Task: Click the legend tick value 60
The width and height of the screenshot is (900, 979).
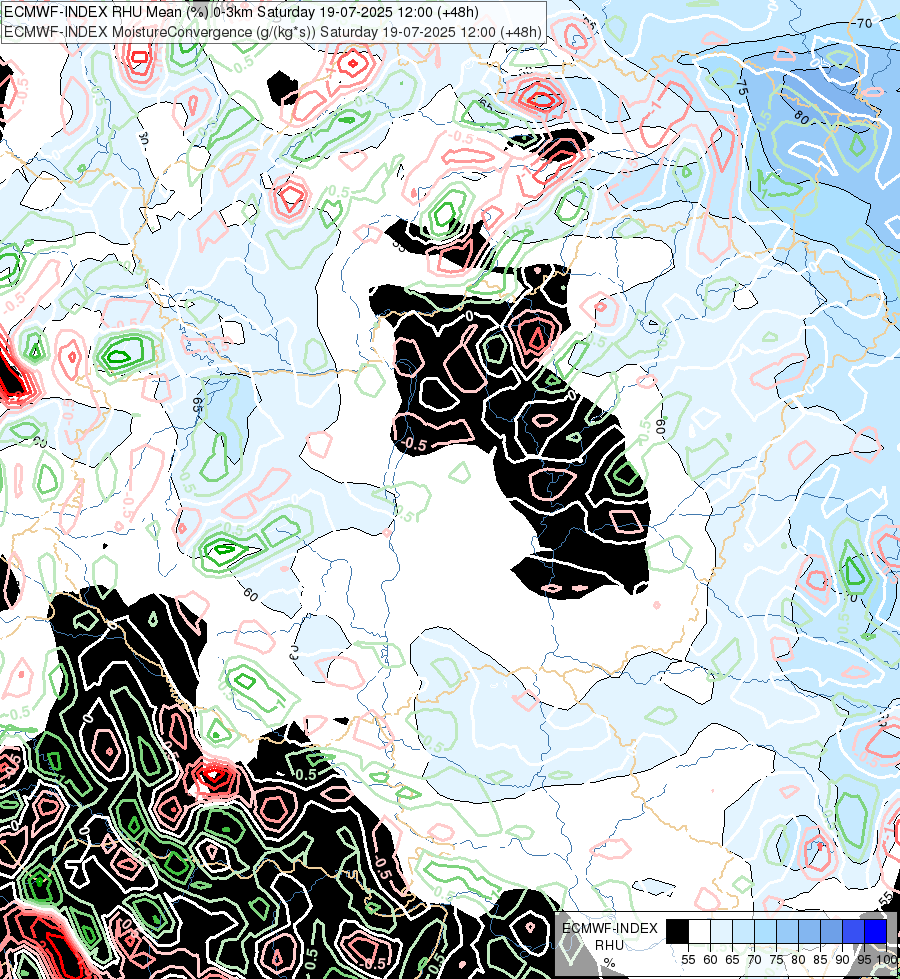Action: click(x=710, y=960)
